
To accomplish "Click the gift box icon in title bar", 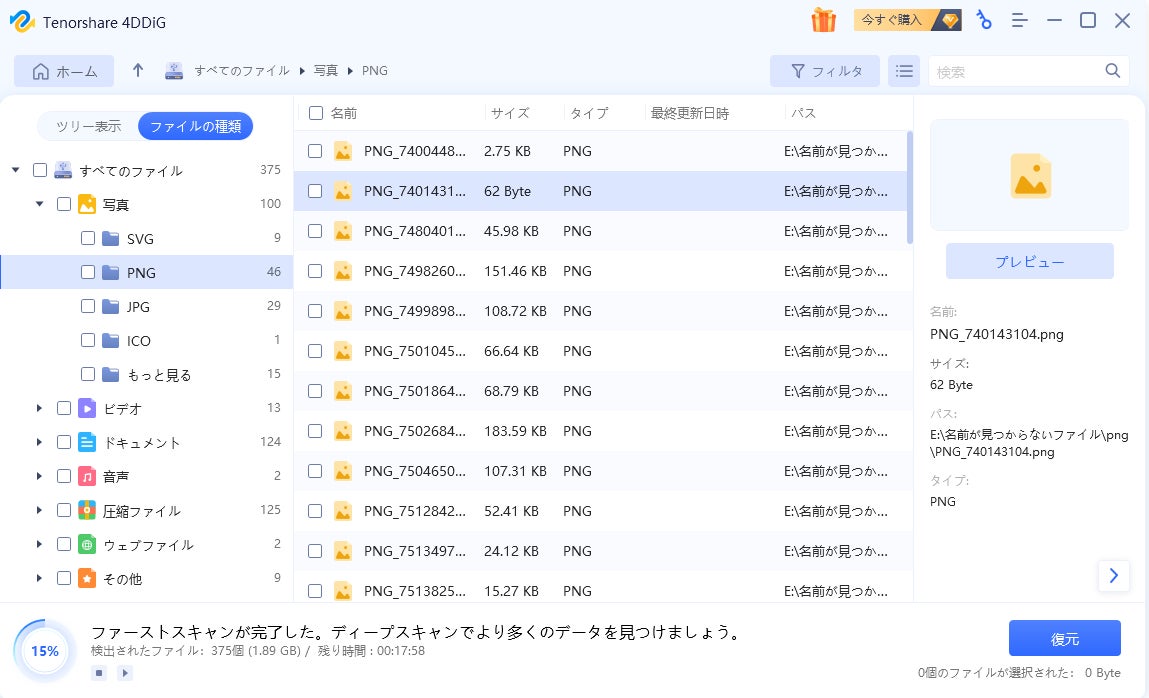I will [x=823, y=20].
